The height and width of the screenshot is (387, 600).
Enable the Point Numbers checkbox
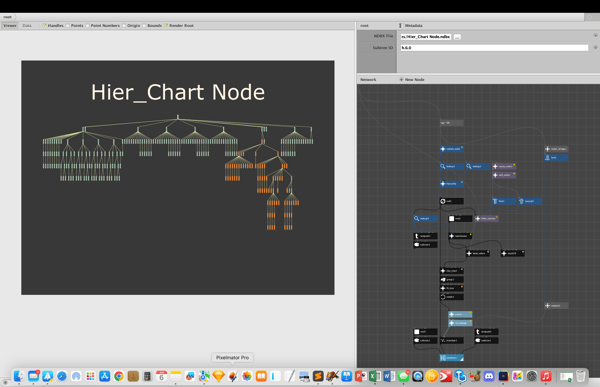[87, 26]
